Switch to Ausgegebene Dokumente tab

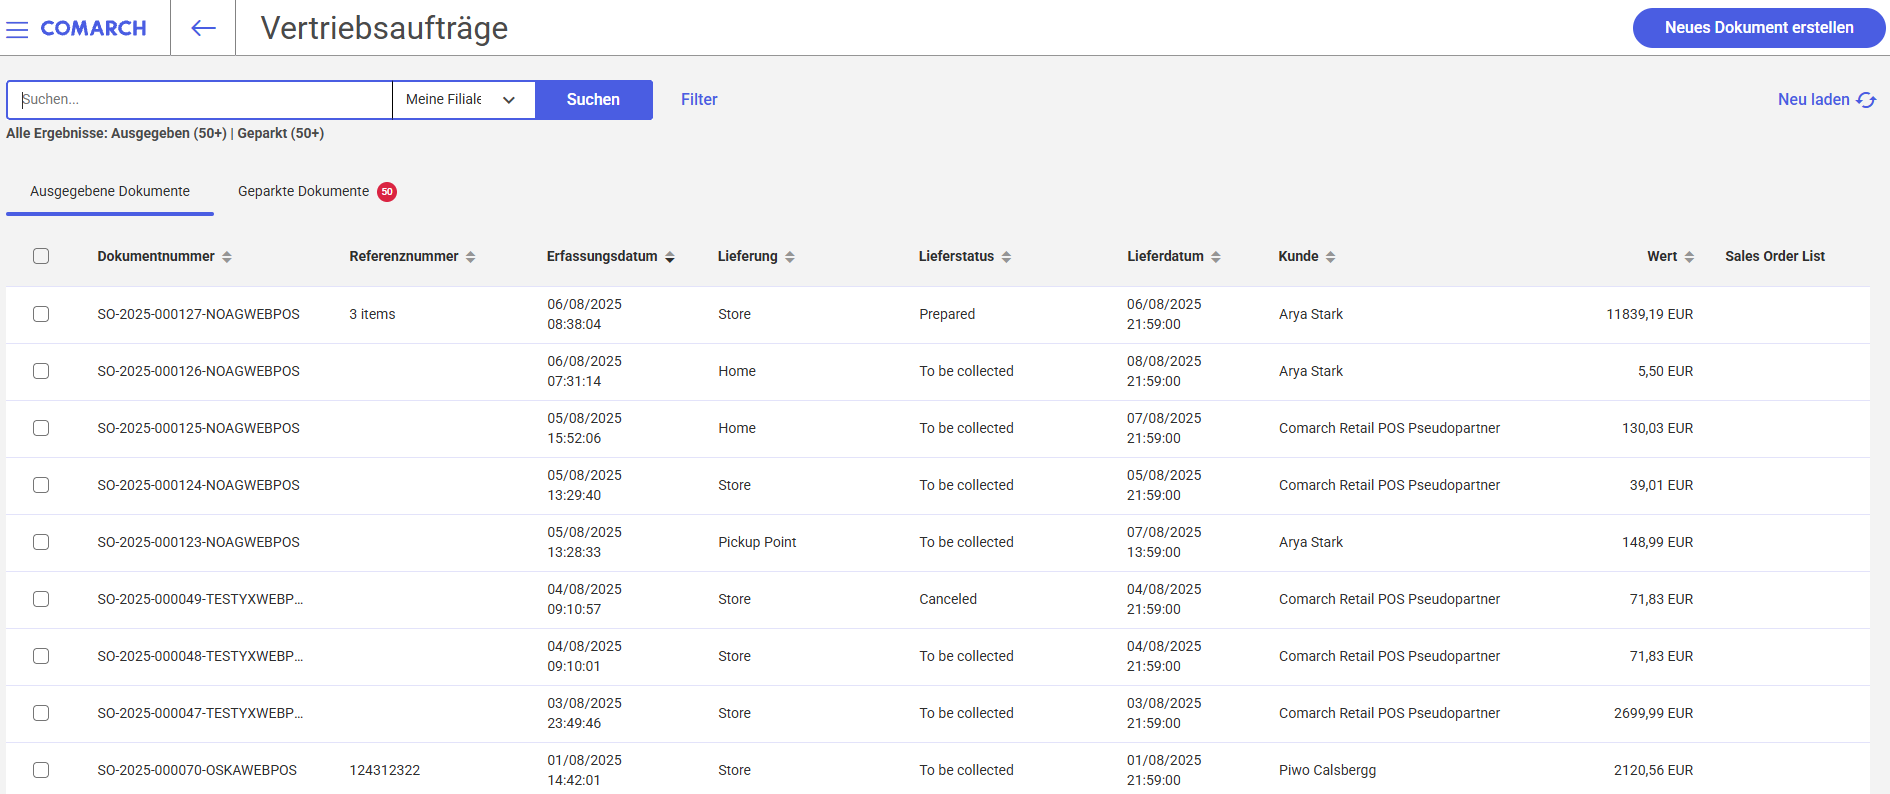[110, 191]
